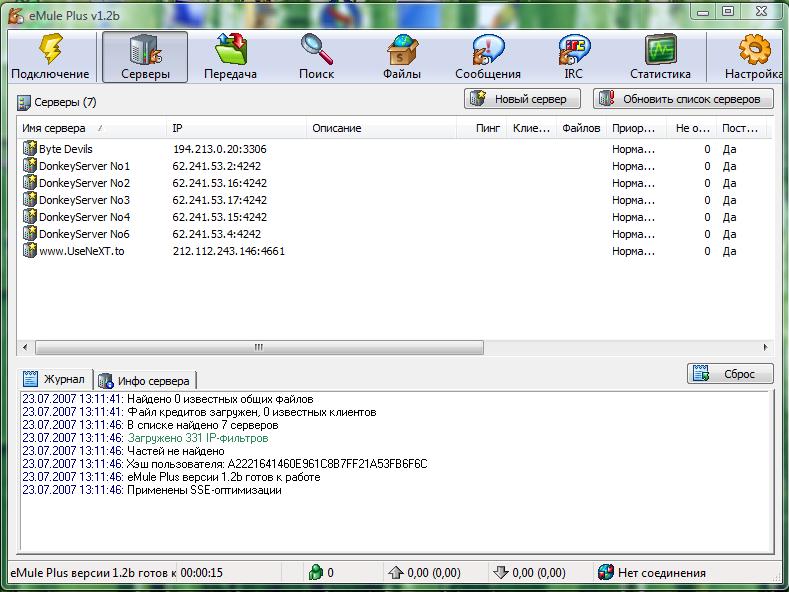Sort by the Описание column header
Viewport: 789px width, 592px height.
[381, 128]
